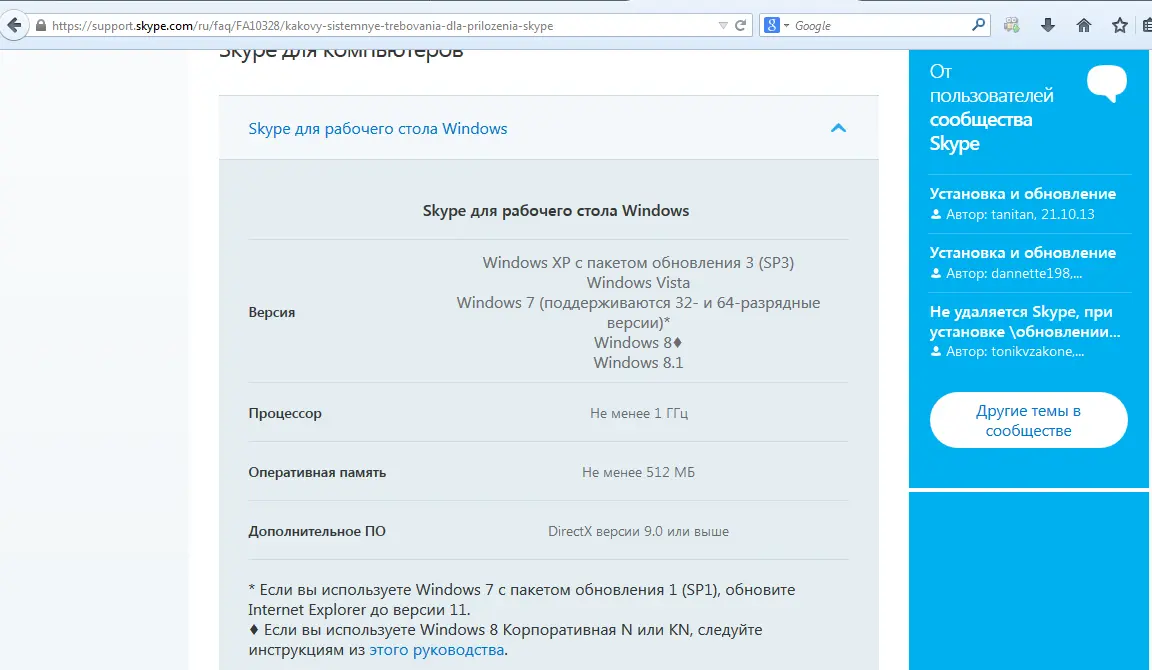The image size is (1152, 670).
Task: Go back with the browser back arrow
Action: click(14, 26)
